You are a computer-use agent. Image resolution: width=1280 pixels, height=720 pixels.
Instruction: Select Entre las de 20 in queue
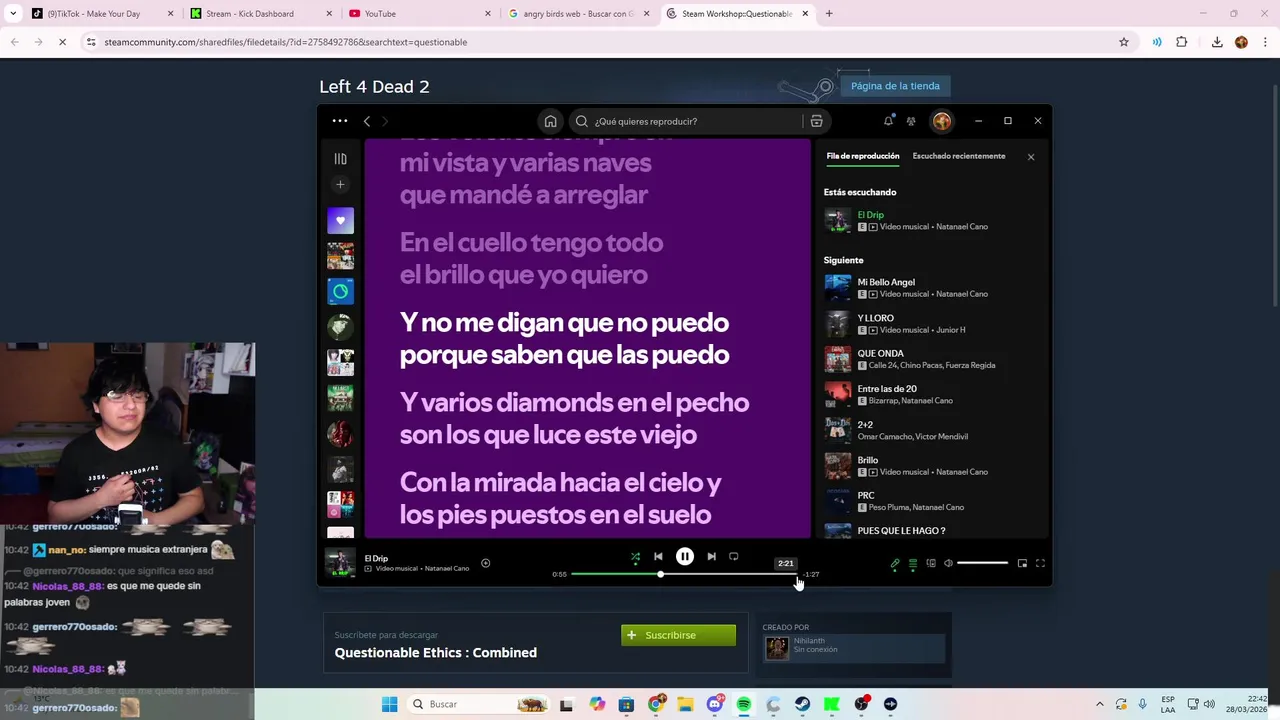coord(932,395)
